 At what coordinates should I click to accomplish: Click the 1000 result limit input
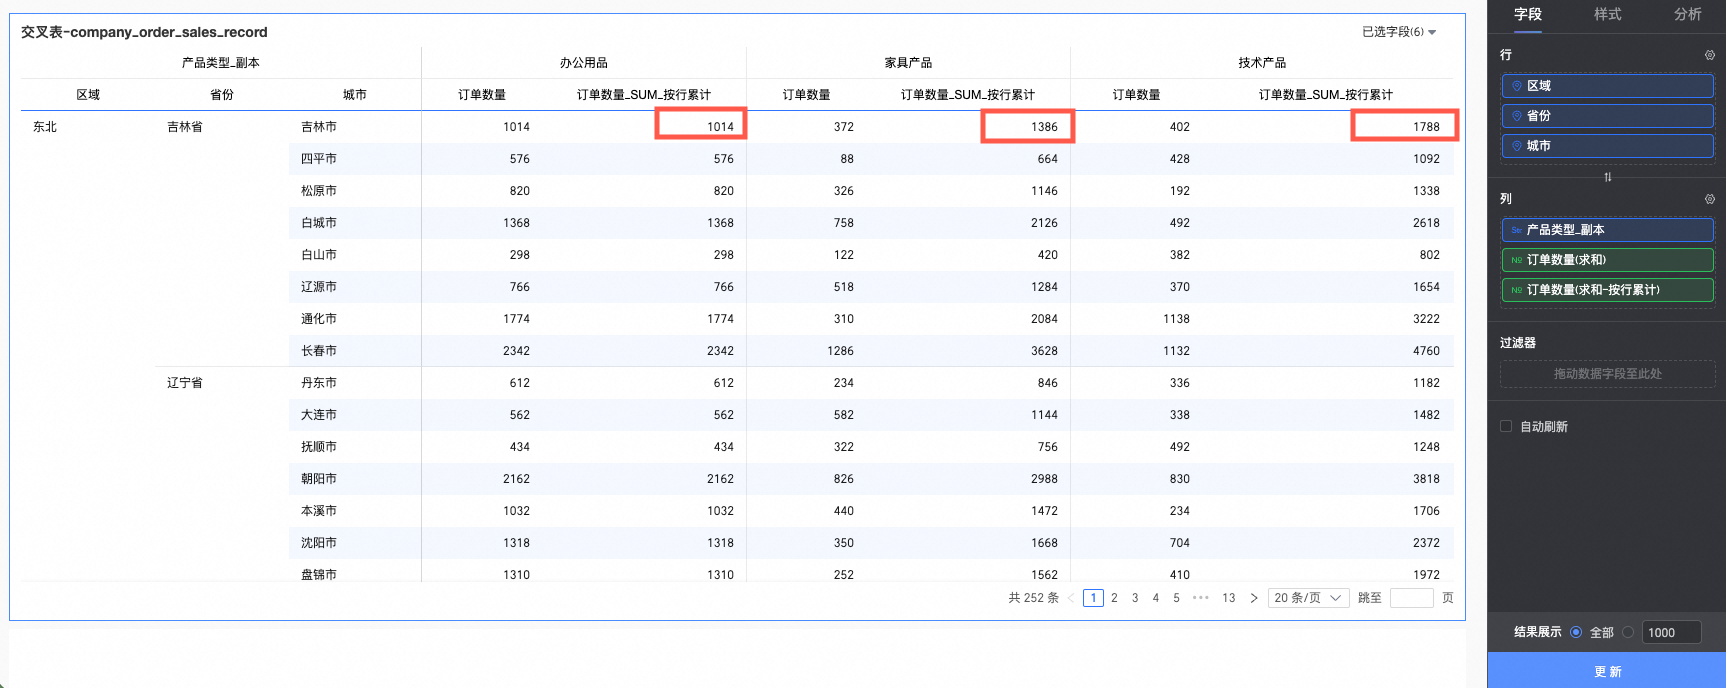[1671, 632]
